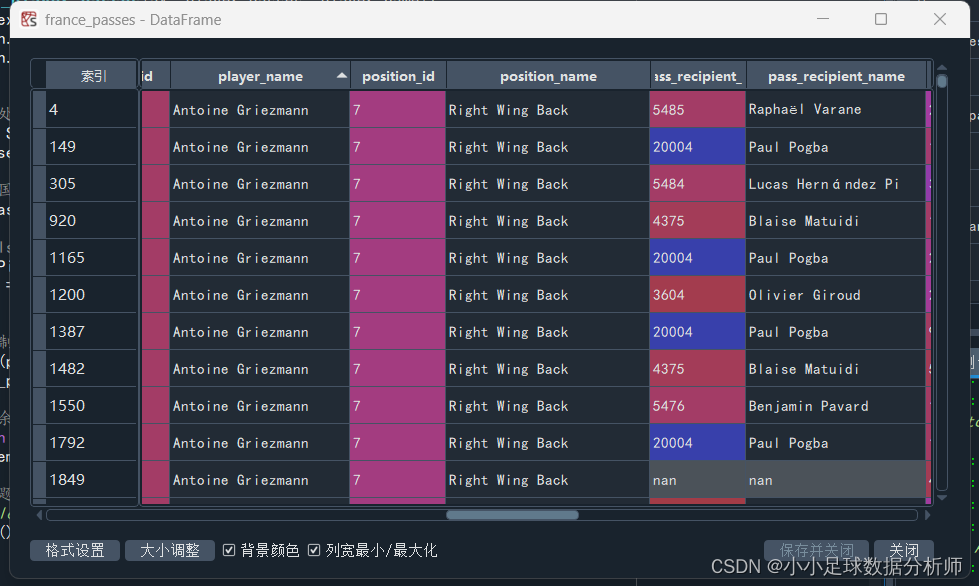Select the position_id column header
The height and width of the screenshot is (586, 979).
tap(398, 76)
